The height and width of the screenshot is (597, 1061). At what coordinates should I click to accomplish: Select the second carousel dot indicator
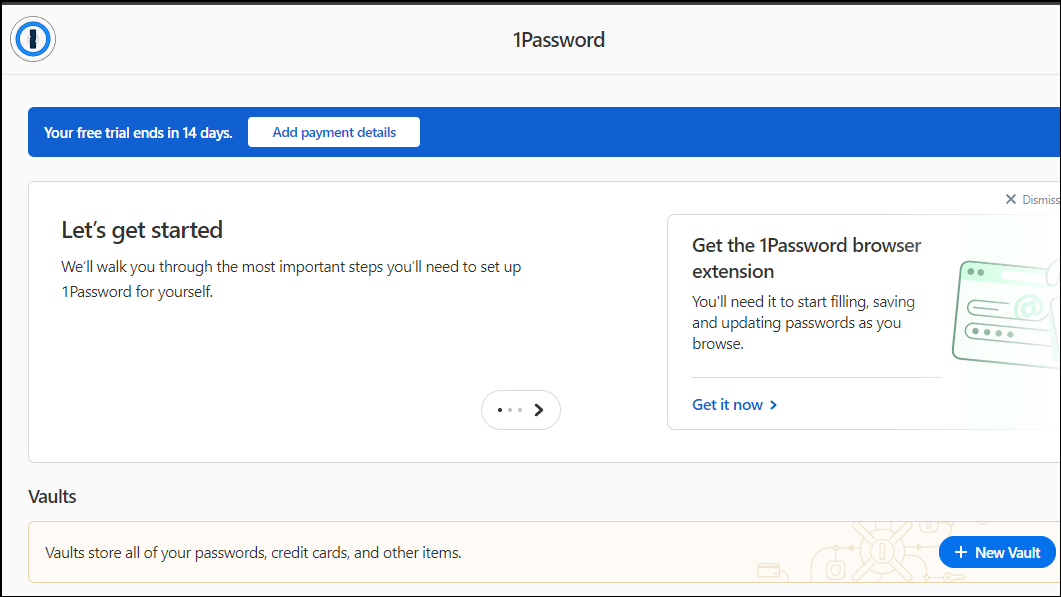click(510, 410)
